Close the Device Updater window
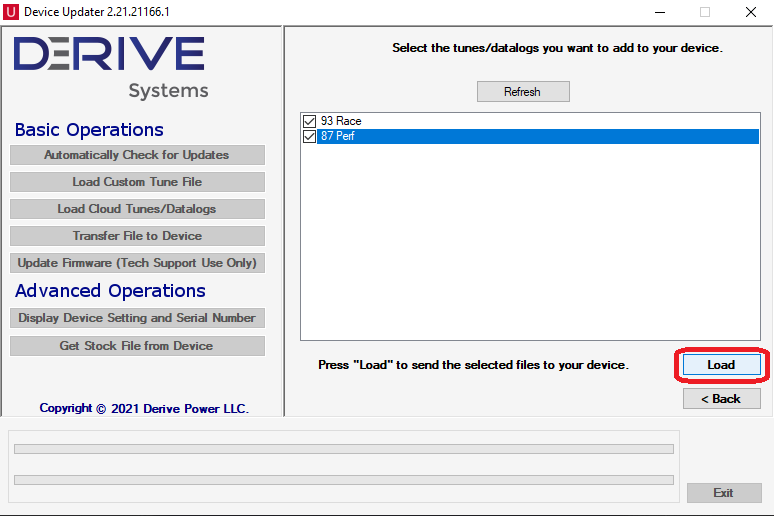Image resolution: width=774 pixels, height=516 pixels. point(751,12)
